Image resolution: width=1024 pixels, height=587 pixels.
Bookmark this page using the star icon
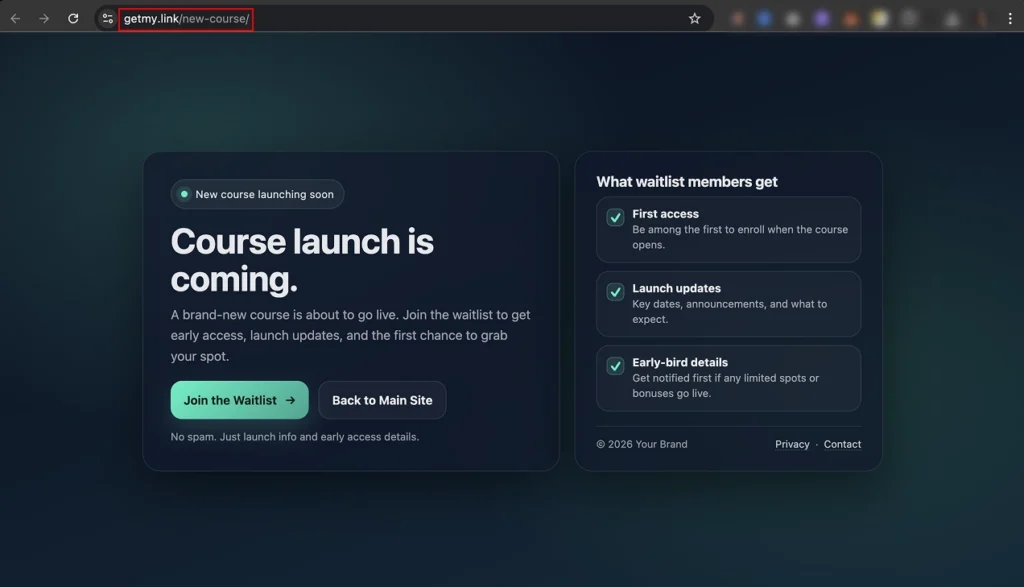694,17
